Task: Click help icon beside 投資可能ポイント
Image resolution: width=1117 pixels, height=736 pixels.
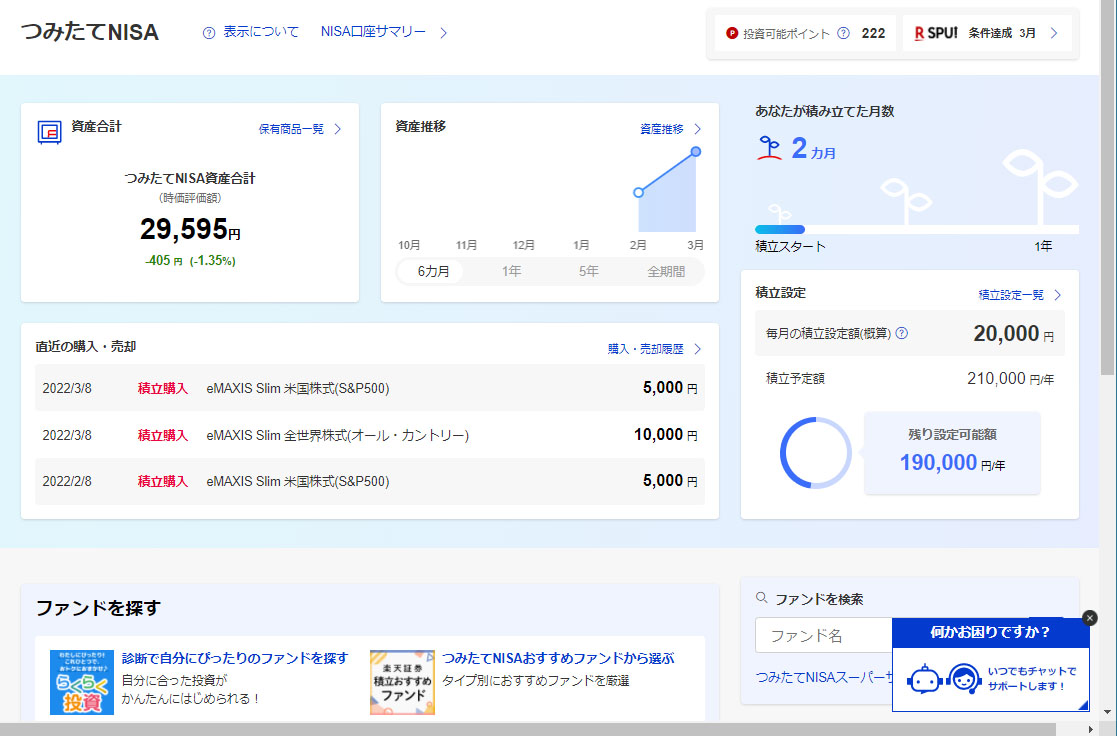Action: [x=843, y=33]
